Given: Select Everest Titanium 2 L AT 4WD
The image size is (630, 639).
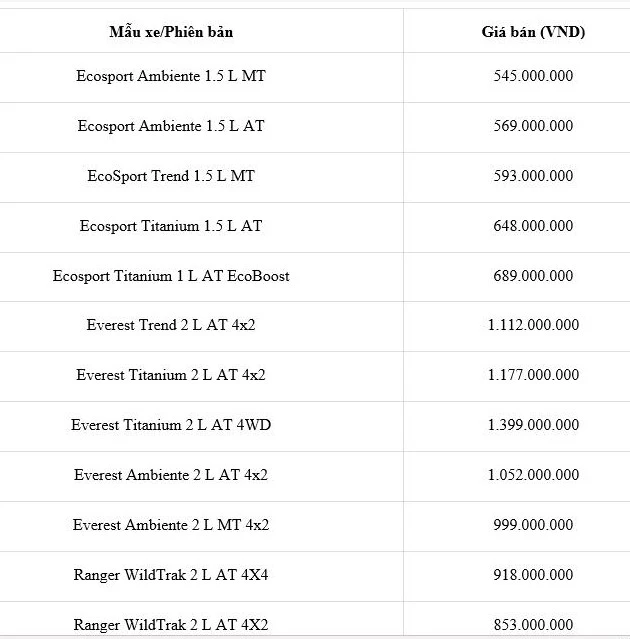Looking at the screenshot, I should click(x=171, y=426).
